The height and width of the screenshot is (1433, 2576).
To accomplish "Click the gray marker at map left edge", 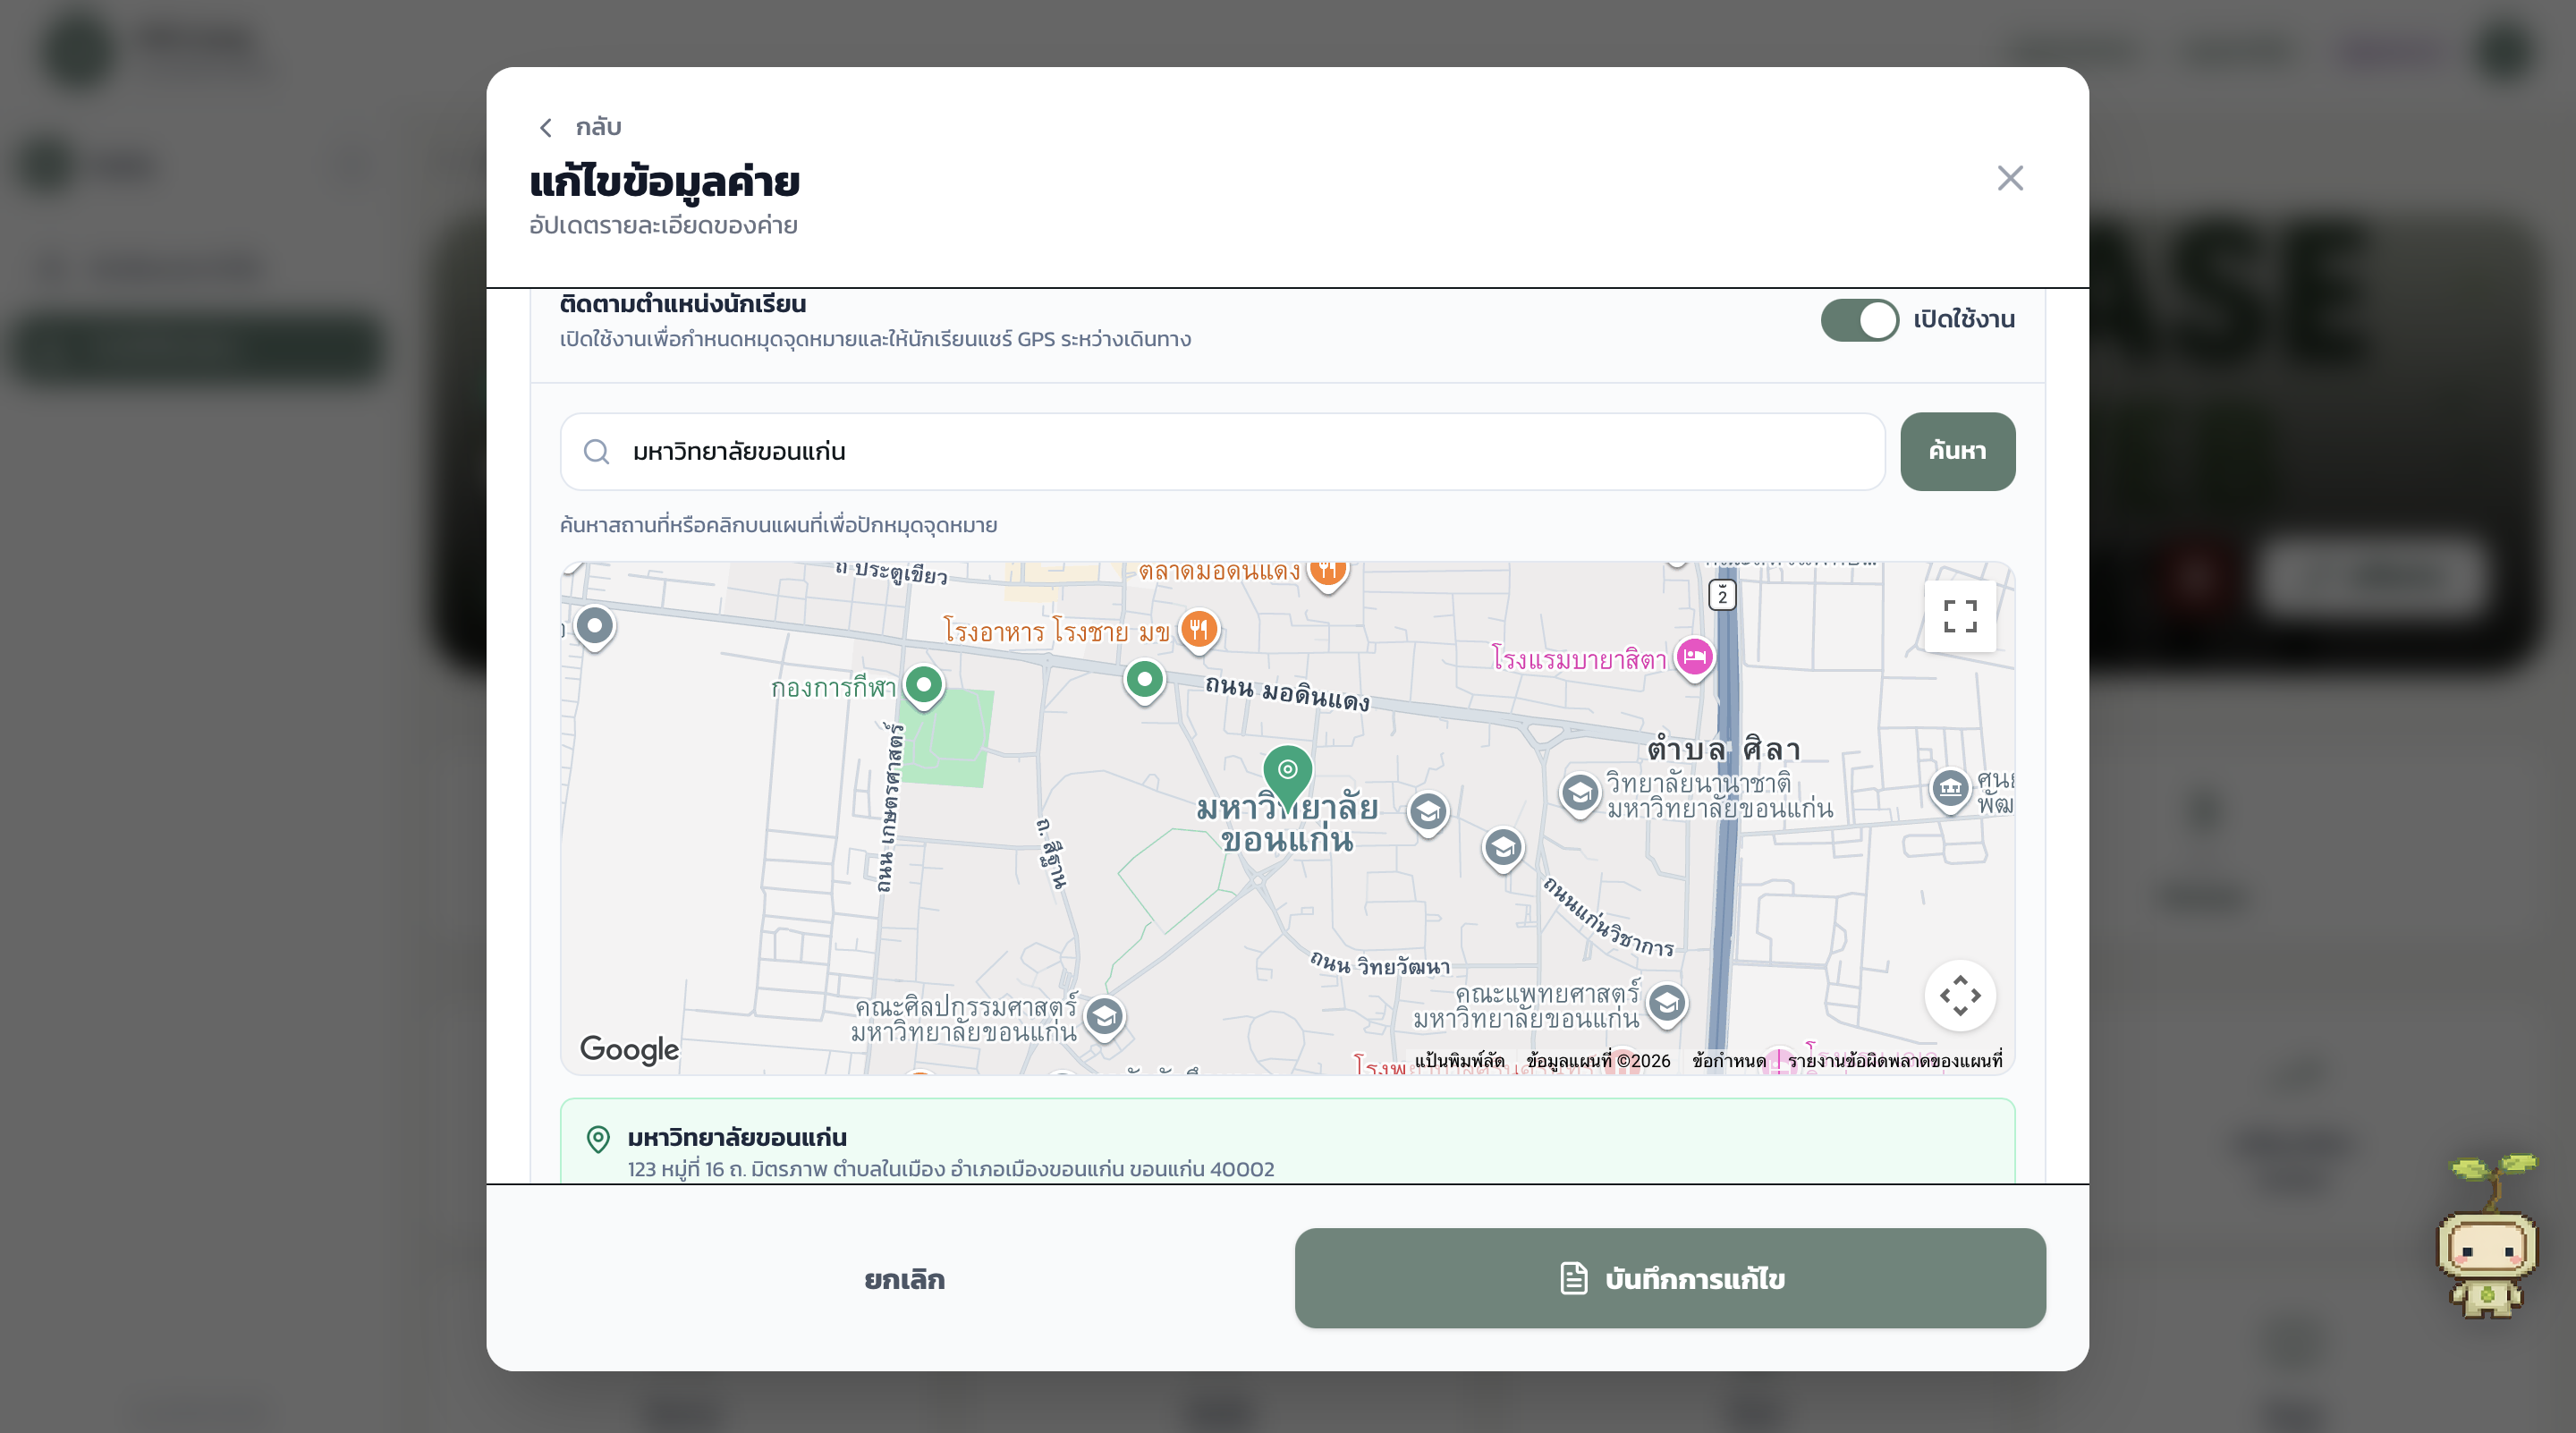I will 595,628.
